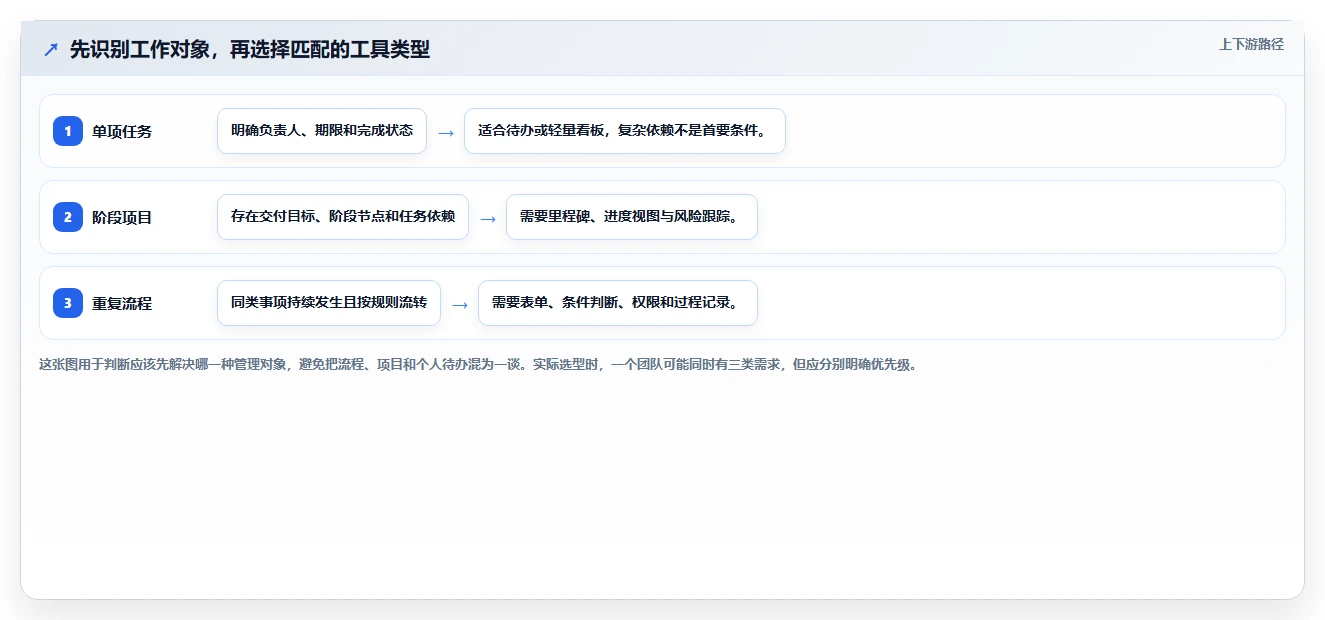Click the 适合待办或轻量看板 result box
The image size is (1325, 620).
[x=625, y=131]
